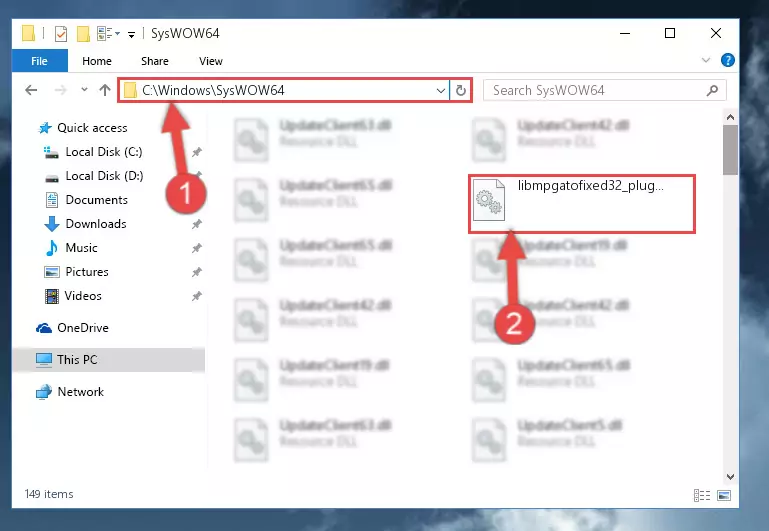This screenshot has height=531, width=769.
Task: Expand the address bar history dropdown
Action: coord(440,91)
